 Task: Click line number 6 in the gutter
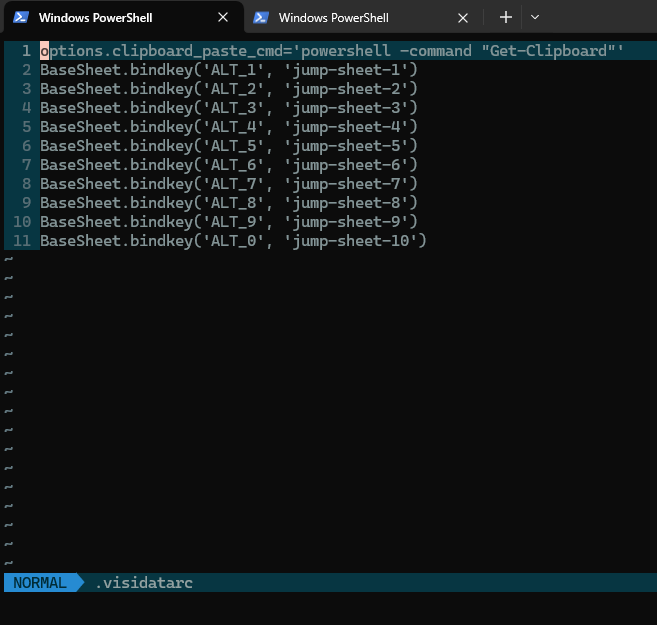point(26,146)
